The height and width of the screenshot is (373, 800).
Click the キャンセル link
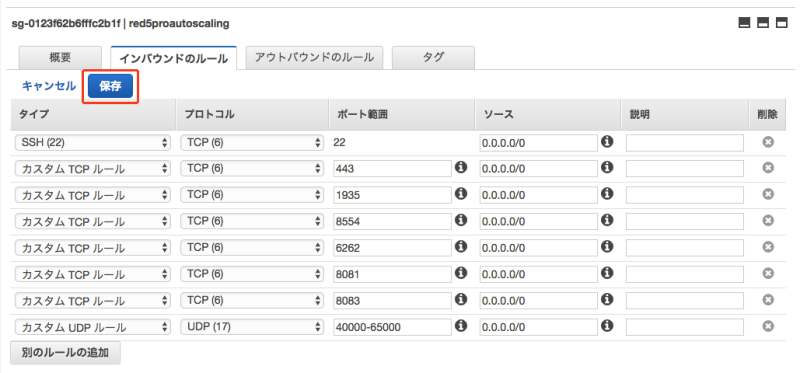point(49,86)
